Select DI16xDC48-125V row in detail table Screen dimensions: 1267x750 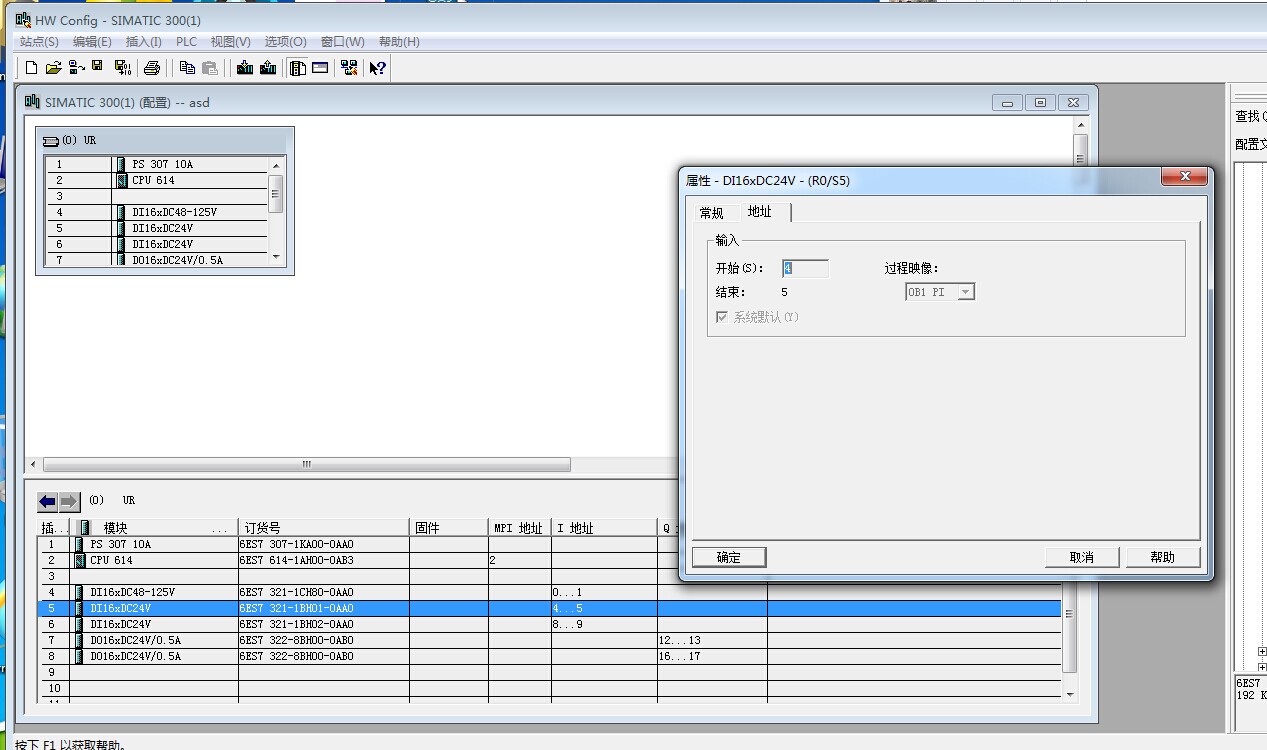click(x=550, y=592)
